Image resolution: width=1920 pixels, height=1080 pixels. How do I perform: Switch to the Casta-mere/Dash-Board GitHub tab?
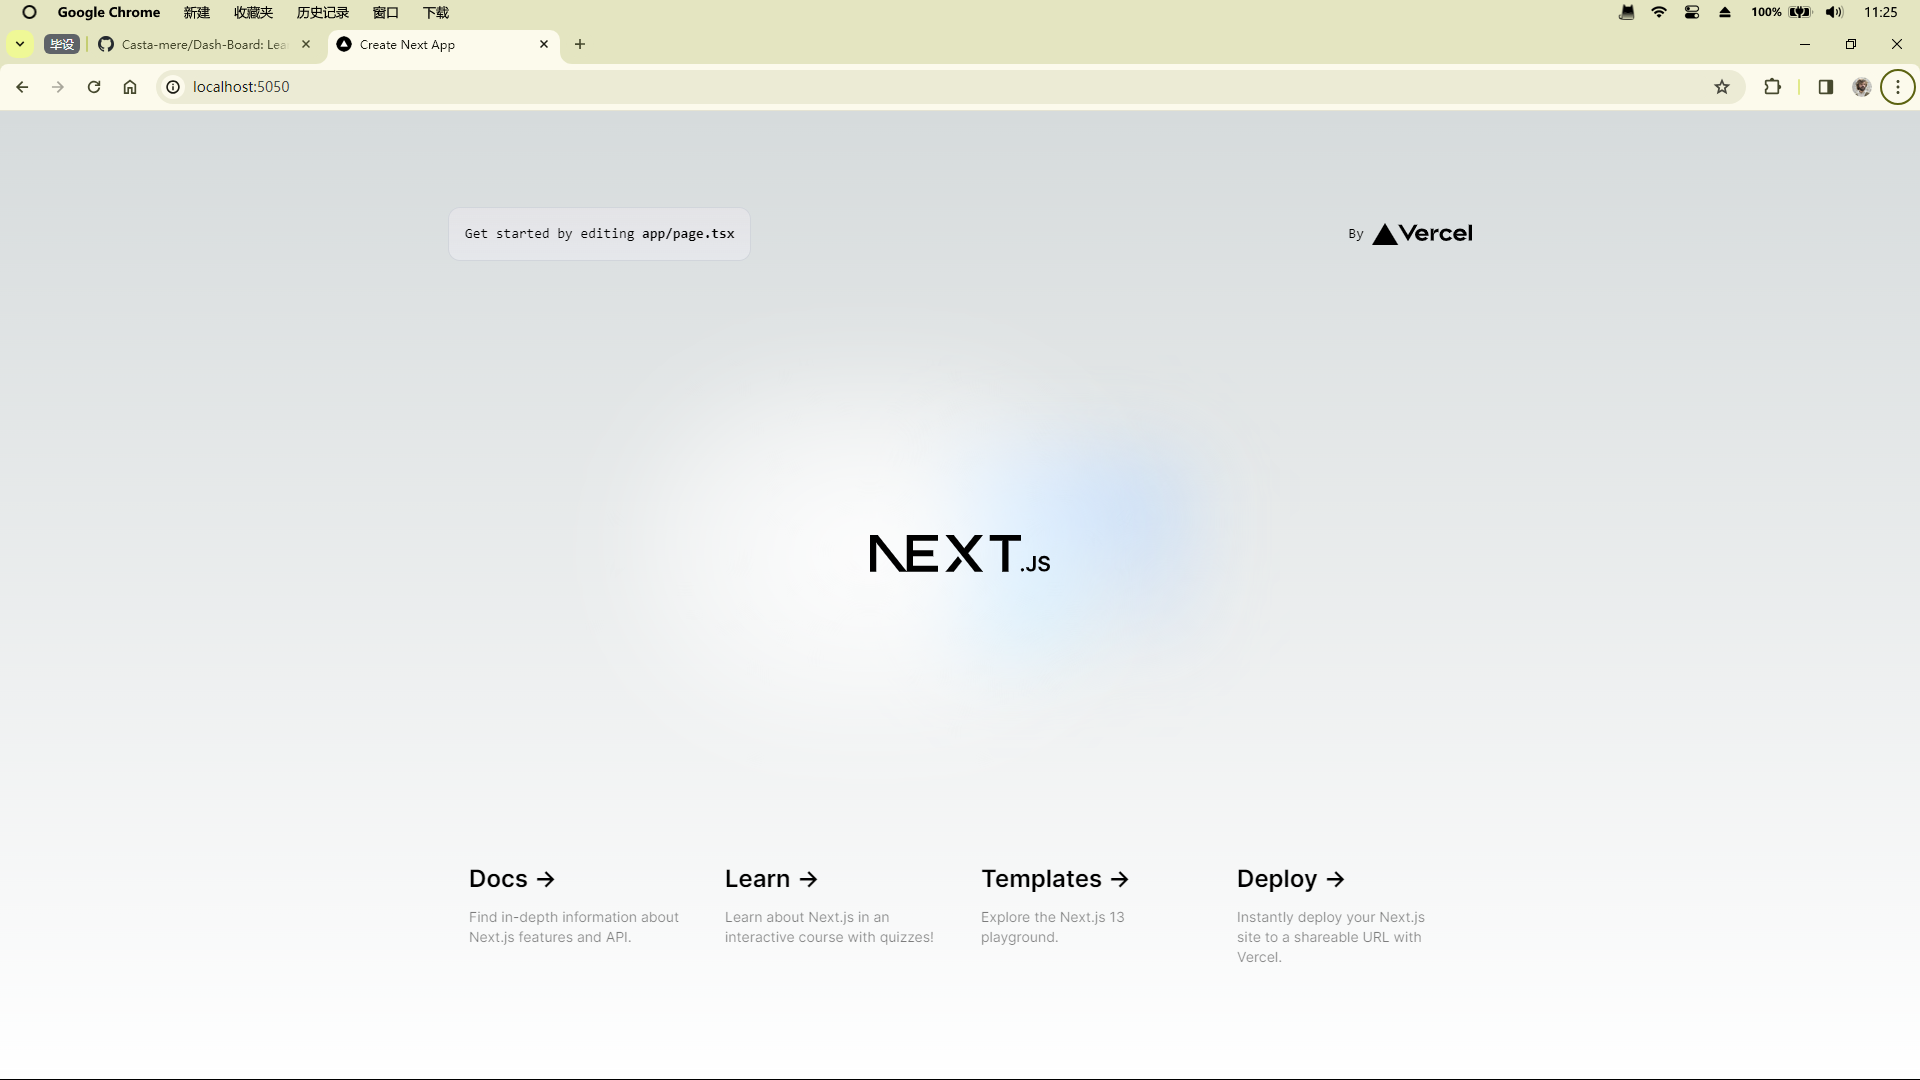(x=205, y=44)
